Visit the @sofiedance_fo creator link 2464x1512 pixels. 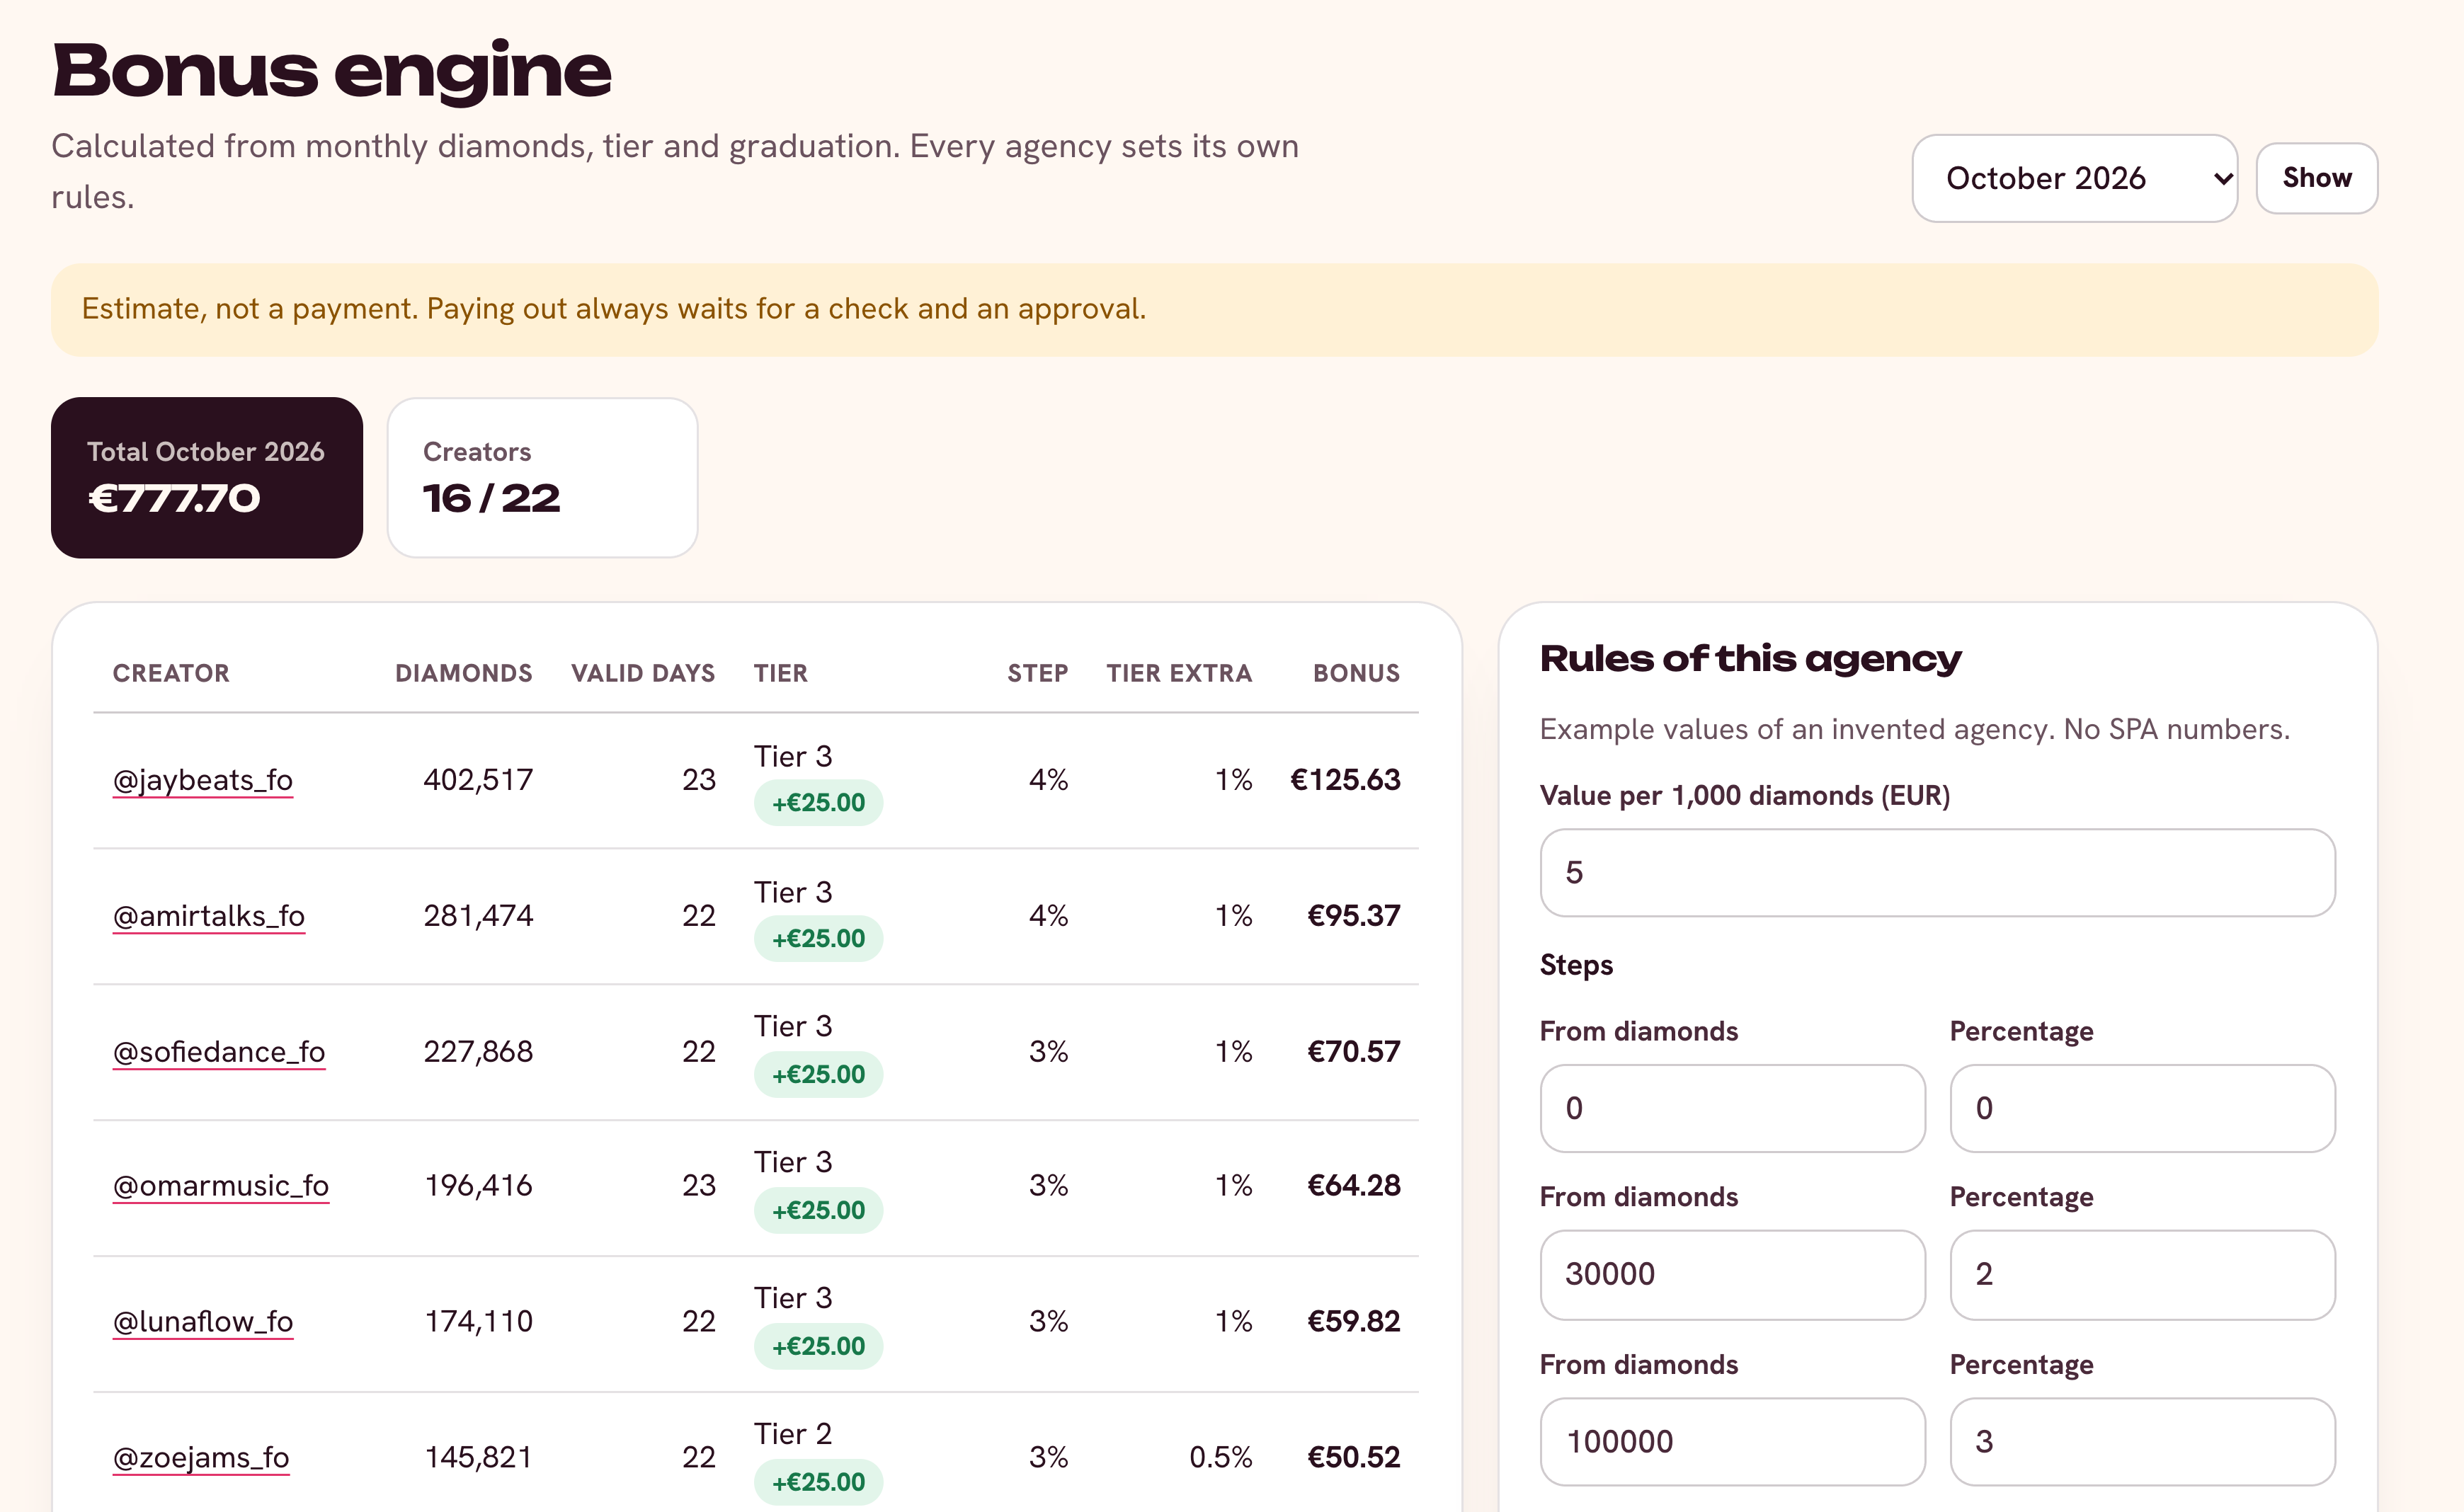pyautogui.click(x=219, y=1052)
